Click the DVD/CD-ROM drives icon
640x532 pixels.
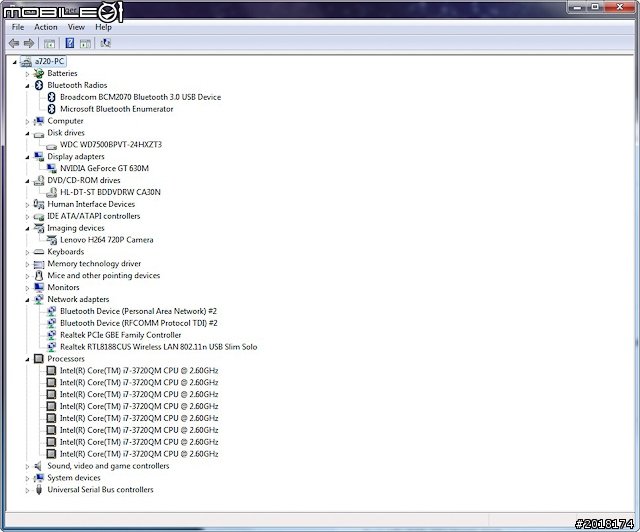(x=39, y=180)
